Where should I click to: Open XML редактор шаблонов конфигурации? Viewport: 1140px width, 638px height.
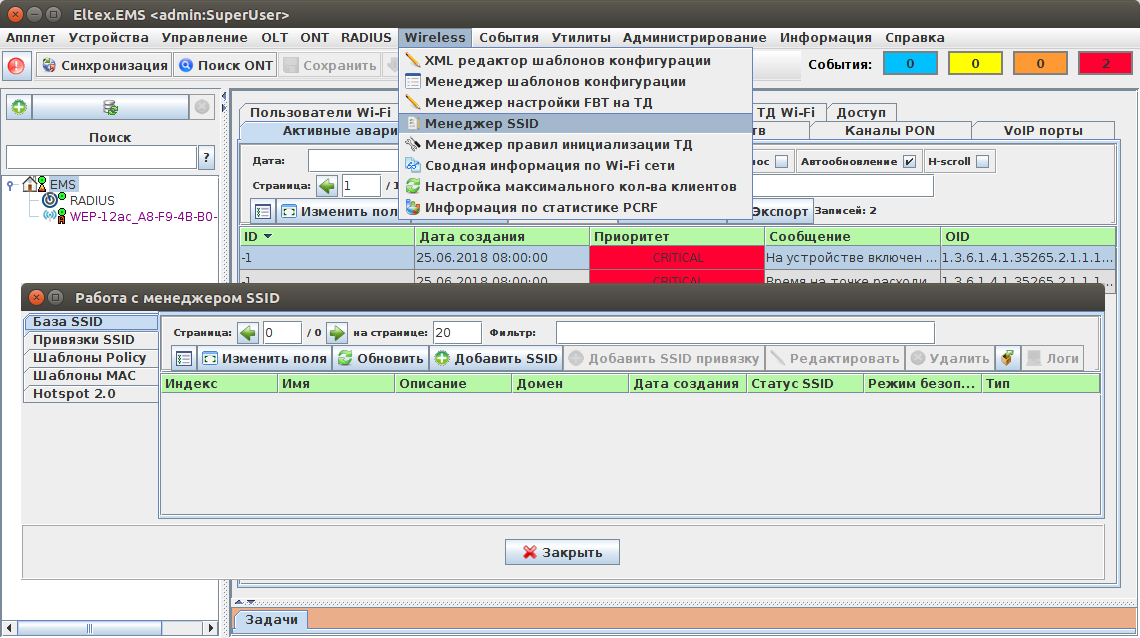click(x=575, y=60)
